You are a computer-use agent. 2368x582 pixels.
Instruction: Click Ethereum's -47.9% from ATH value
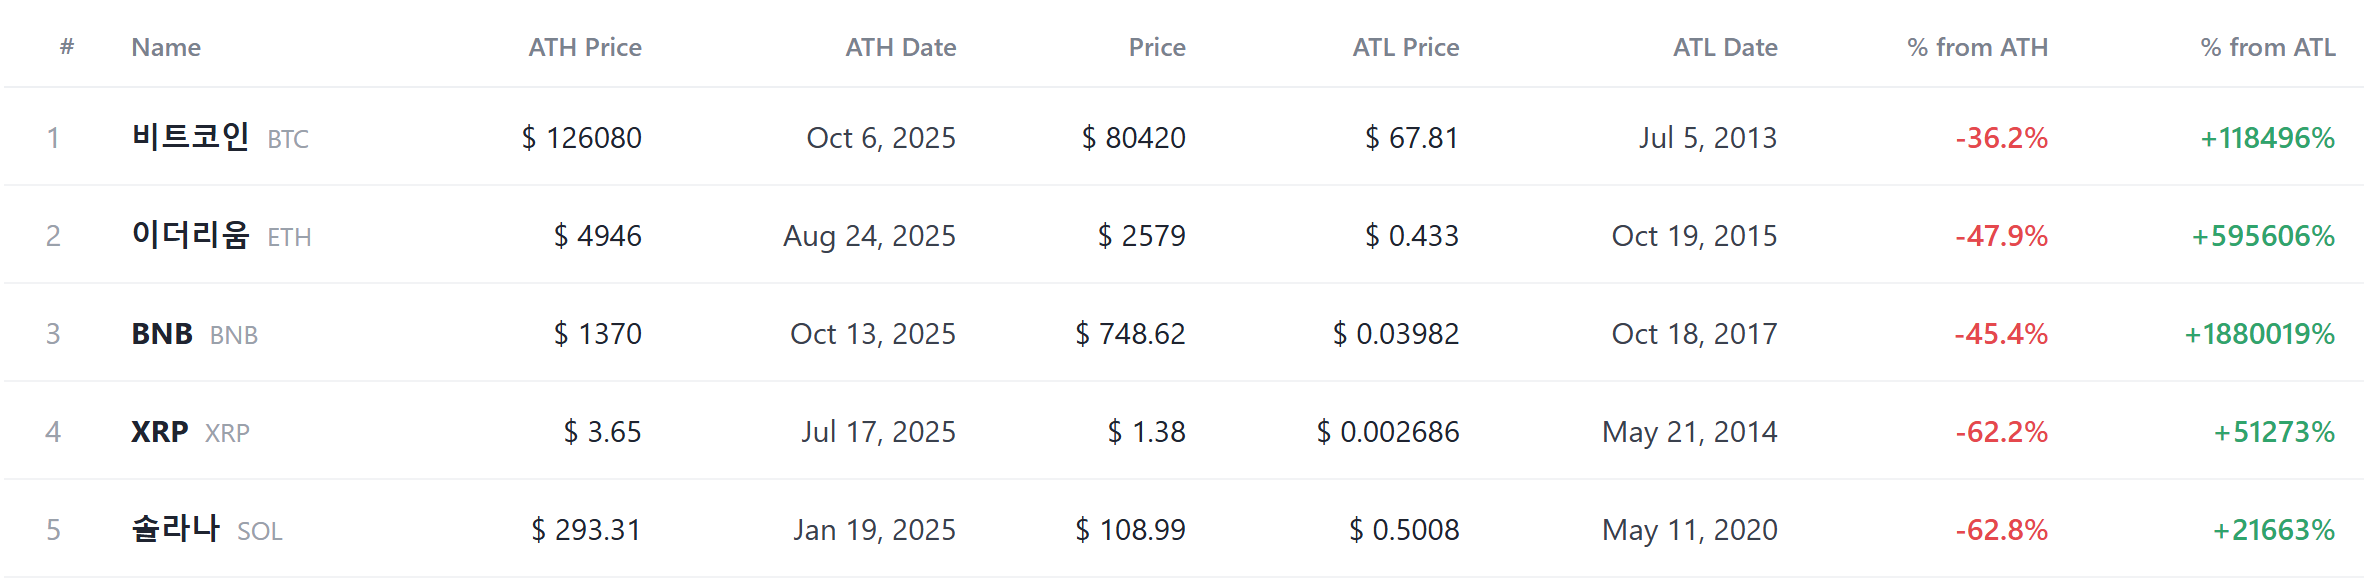tap(2002, 235)
